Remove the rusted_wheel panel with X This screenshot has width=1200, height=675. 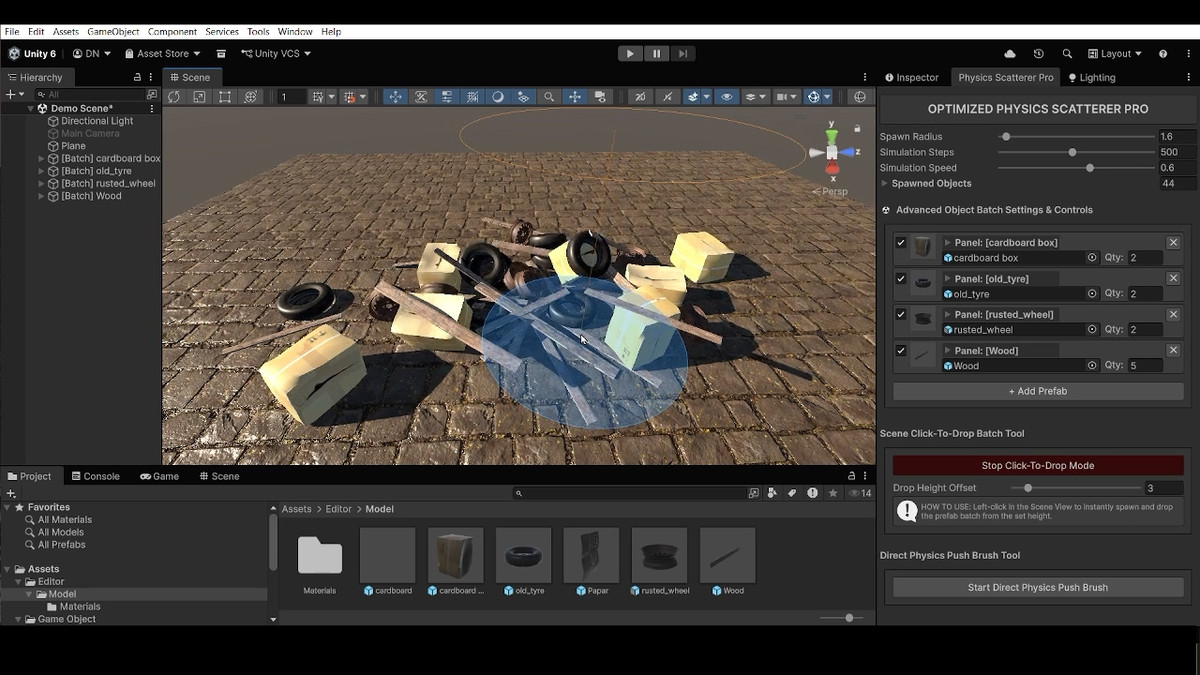(x=1173, y=314)
